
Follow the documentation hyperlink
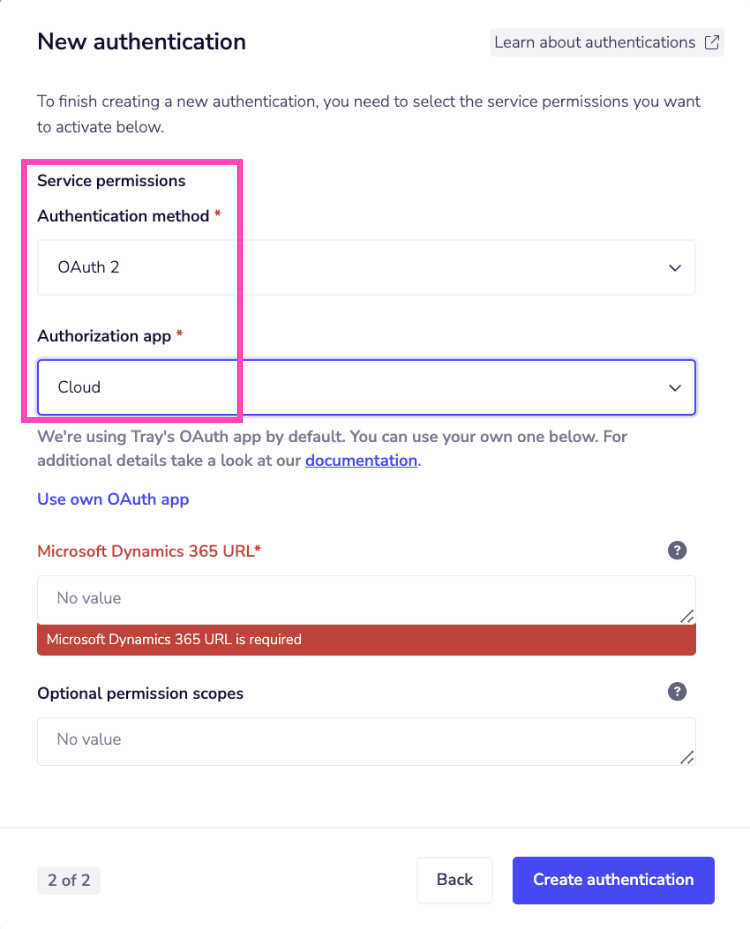361,461
